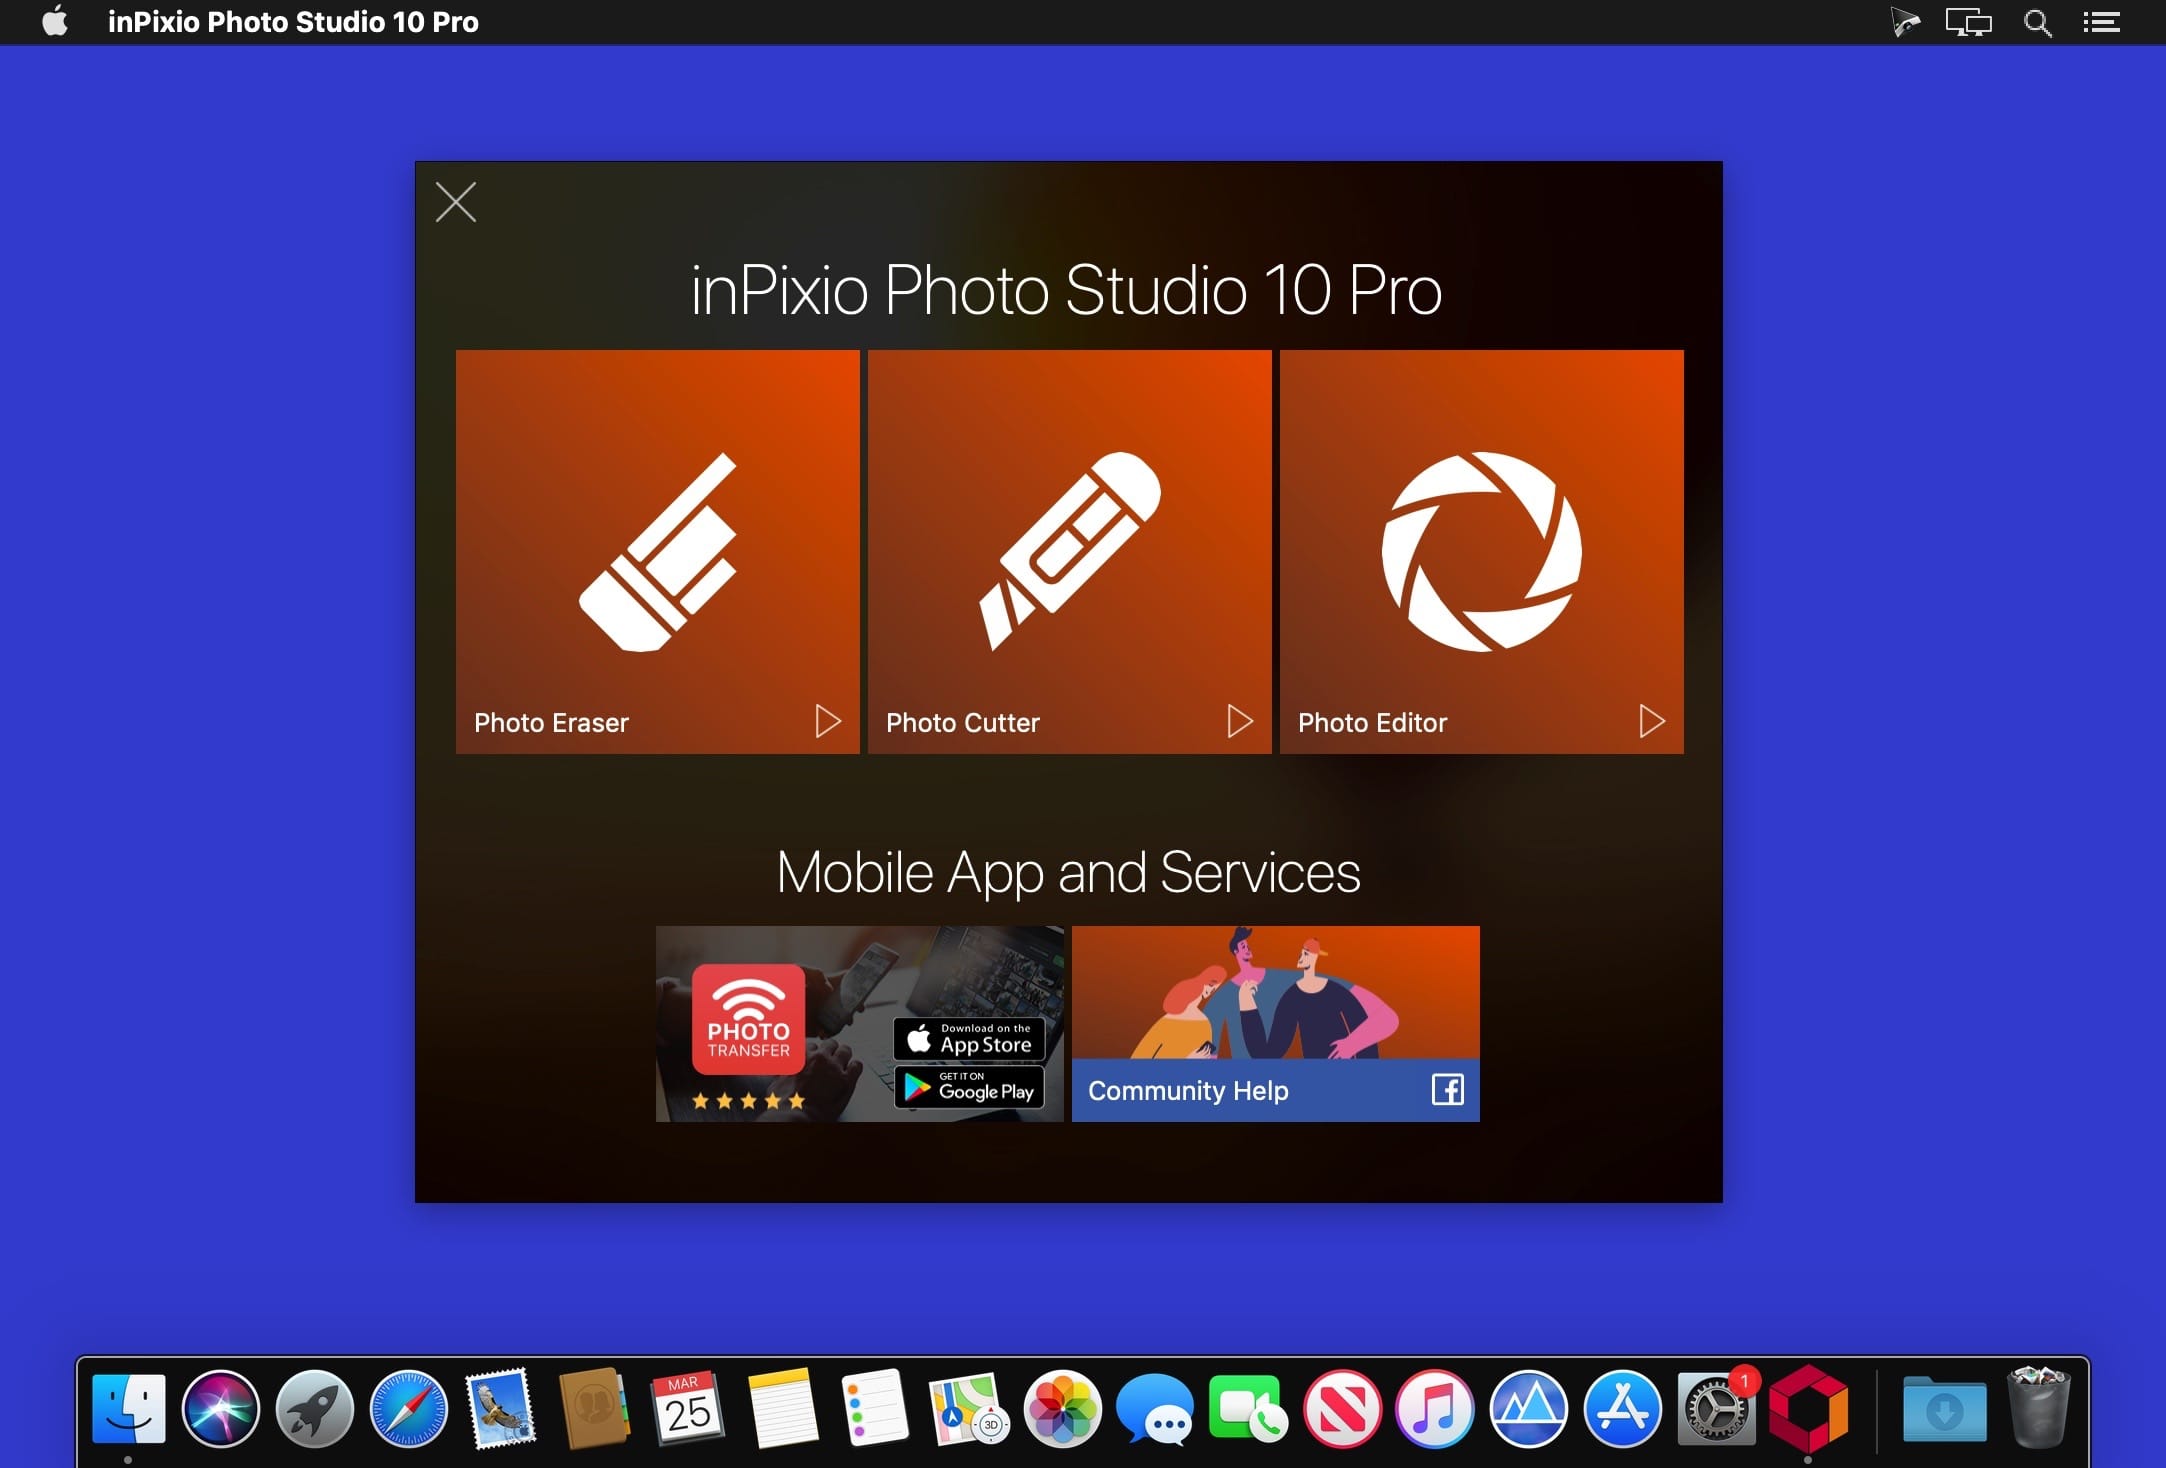The image size is (2166, 1468).
Task: Open Safari from the Dock
Action: (x=409, y=1409)
